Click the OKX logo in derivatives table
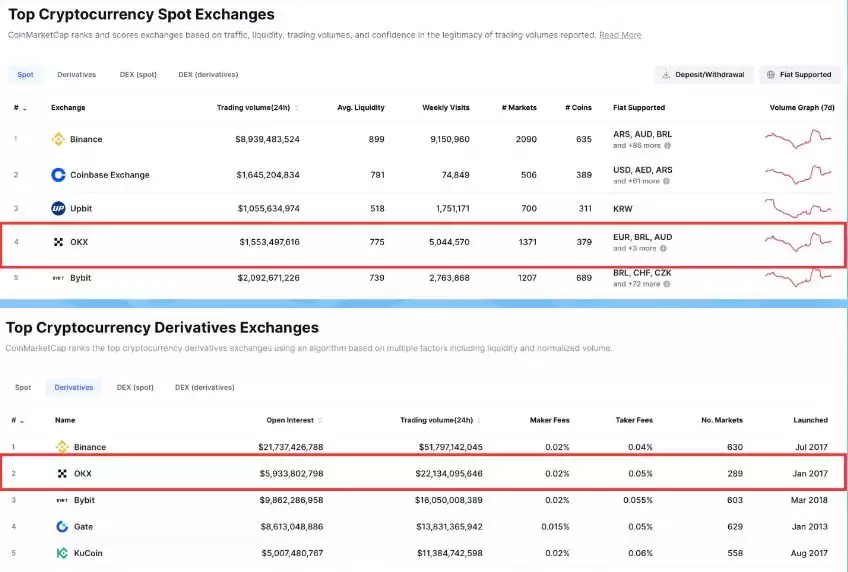 coord(62,473)
